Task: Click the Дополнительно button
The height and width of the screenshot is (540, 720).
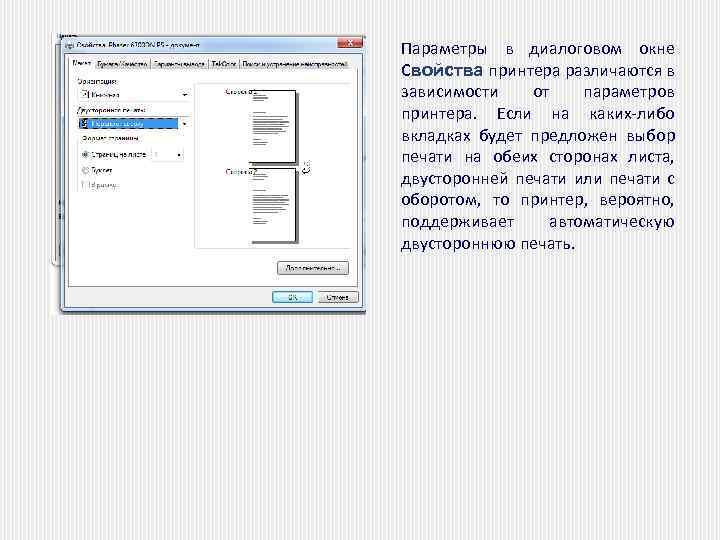Action: point(313,268)
